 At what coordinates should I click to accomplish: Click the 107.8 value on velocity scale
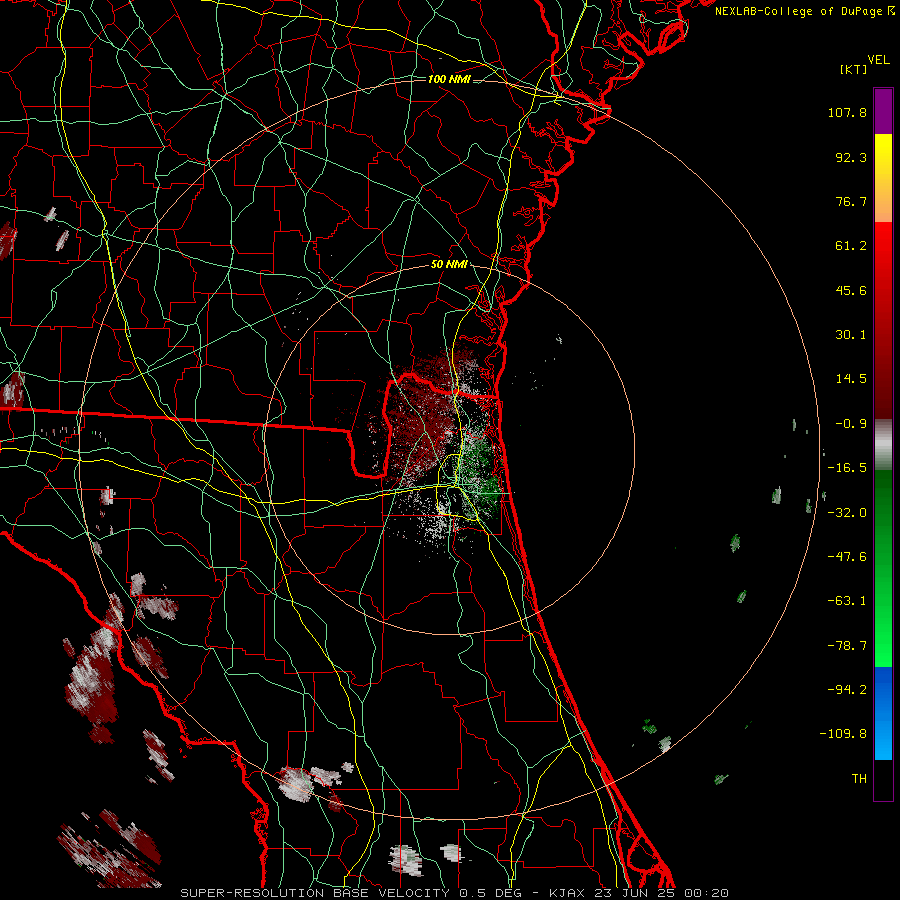(x=847, y=112)
